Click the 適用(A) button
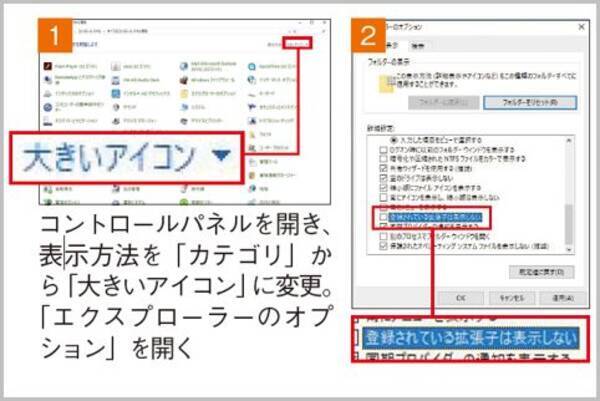 tap(562, 298)
